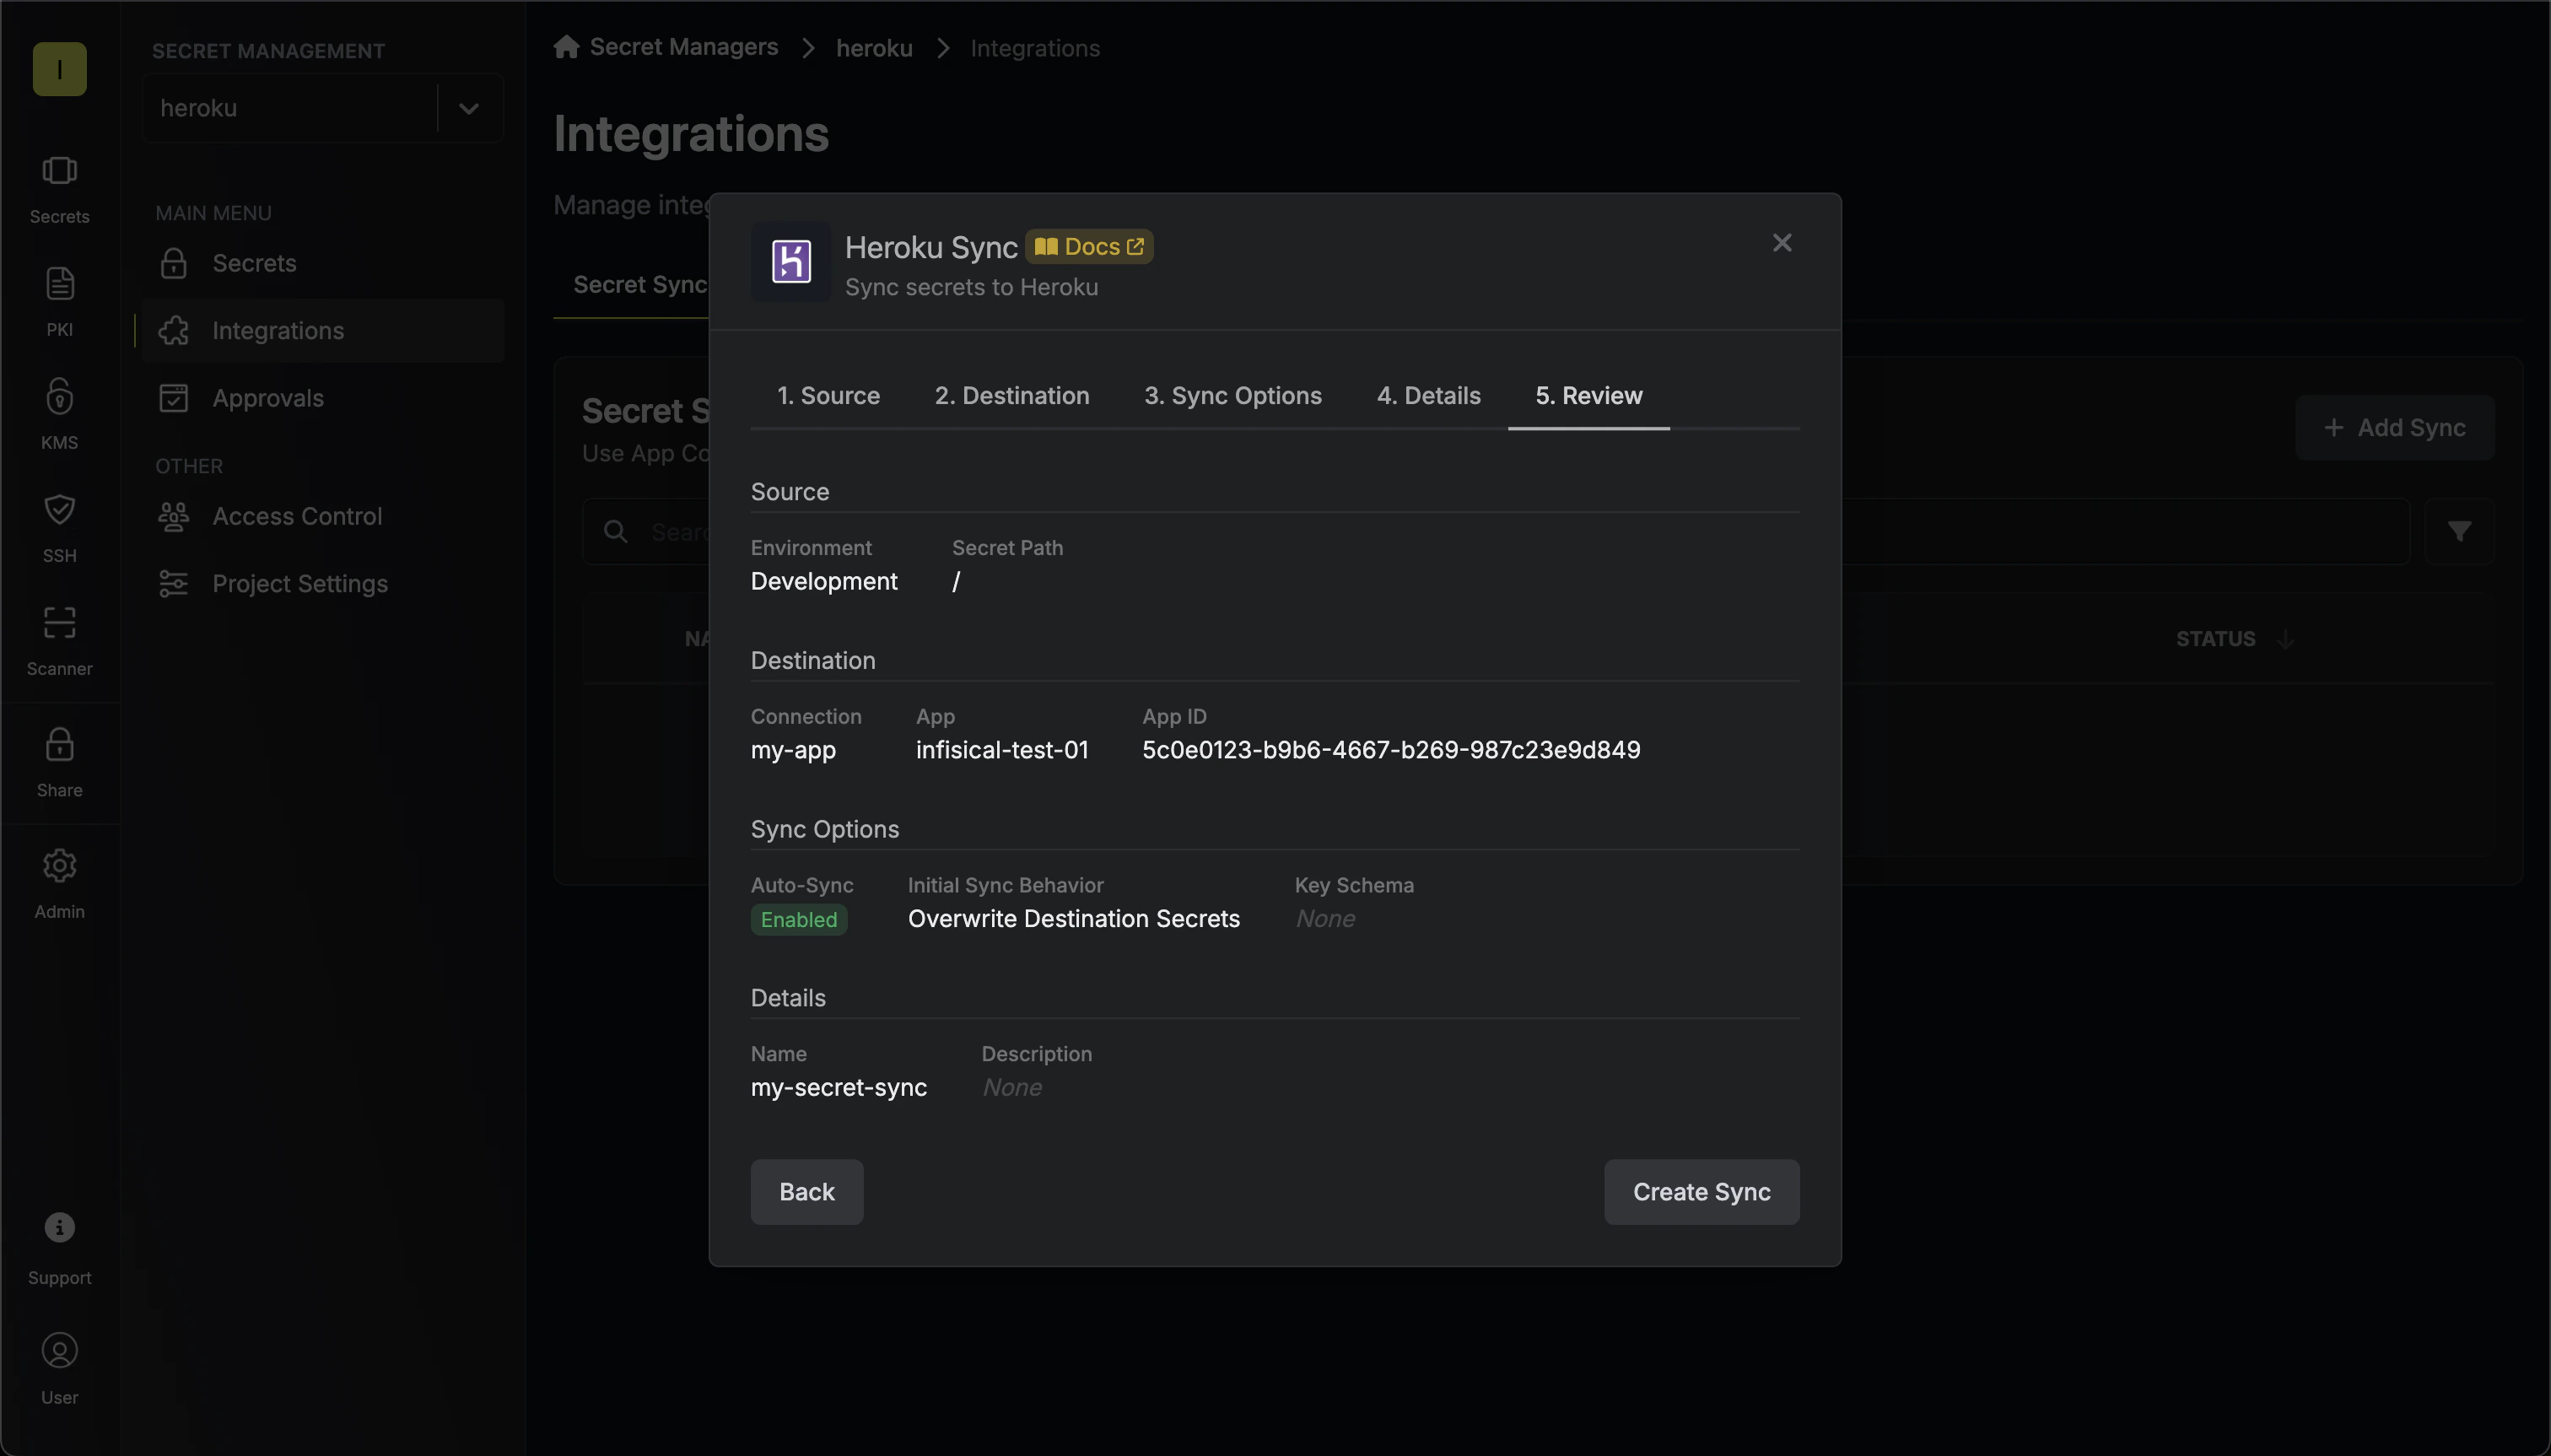
Task: Click the Overwrite Destination Secrets value
Action: (1073, 919)
